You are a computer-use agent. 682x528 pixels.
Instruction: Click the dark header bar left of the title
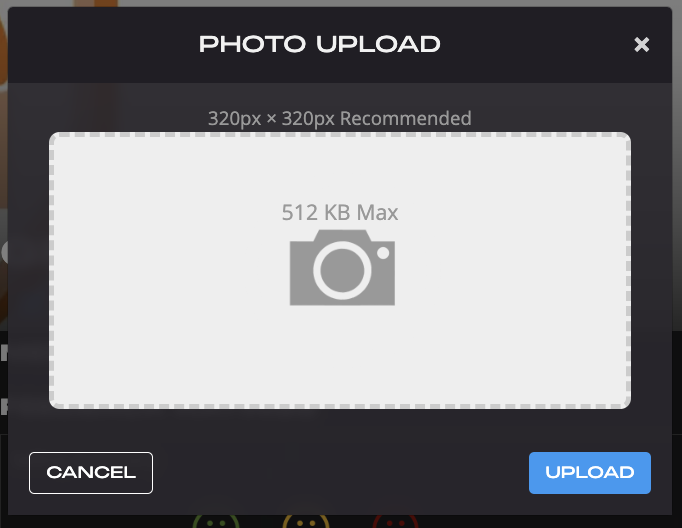pyautogui.click(x=102, y=44)
